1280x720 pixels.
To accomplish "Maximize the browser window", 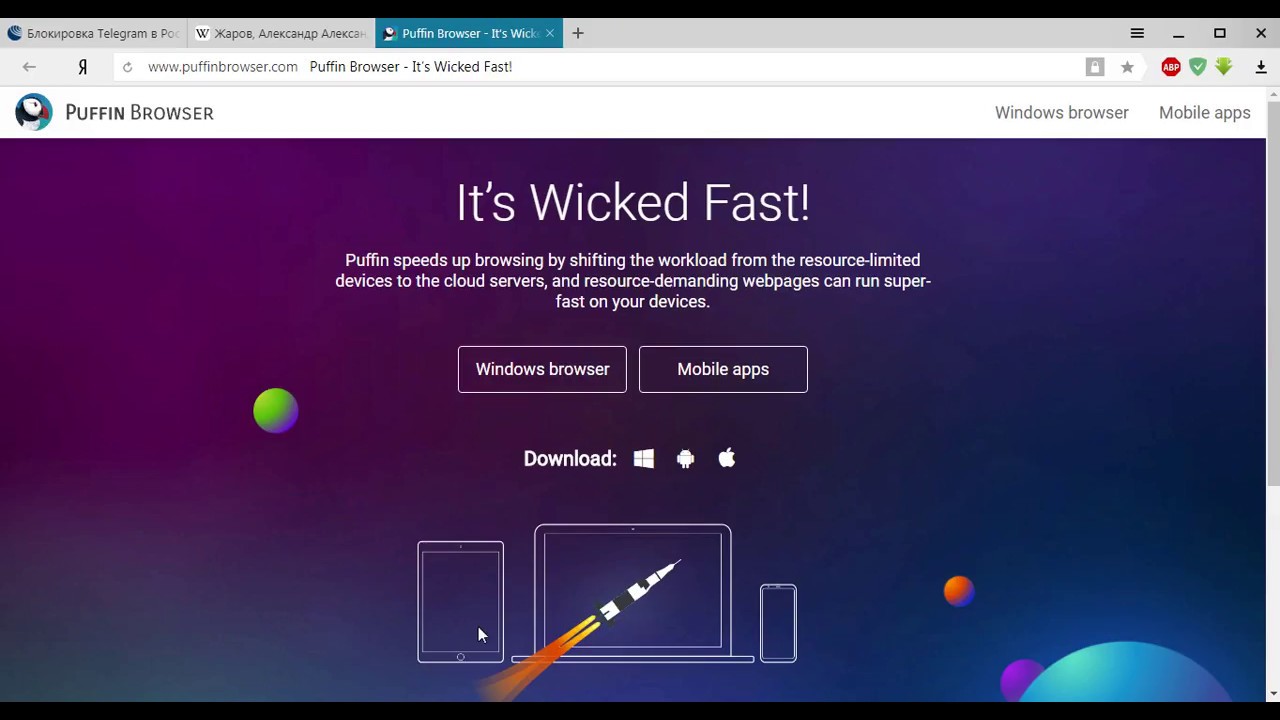I will [1220, 33].
